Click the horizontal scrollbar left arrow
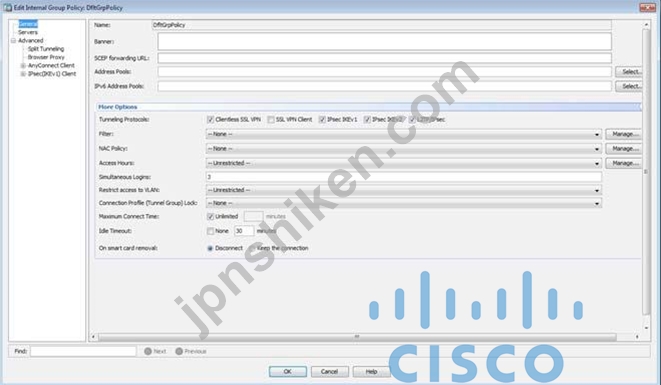The width and height of the screenshot is (661, 385). click(94, 337)
